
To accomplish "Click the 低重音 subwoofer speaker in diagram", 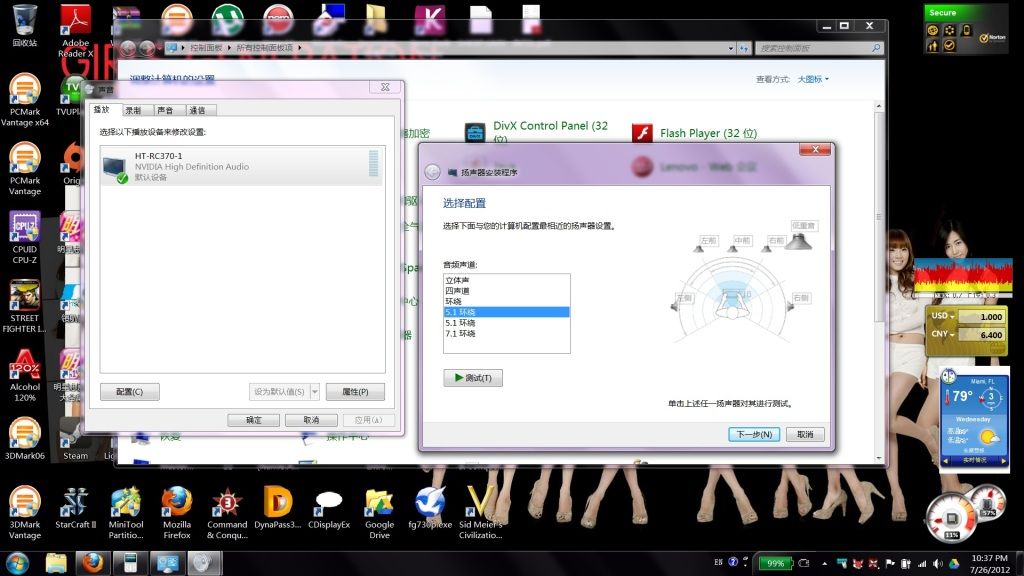I will (798, 242).
